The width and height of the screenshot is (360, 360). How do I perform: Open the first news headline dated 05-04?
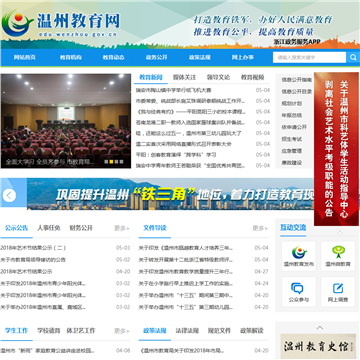(x=173, y=90)
